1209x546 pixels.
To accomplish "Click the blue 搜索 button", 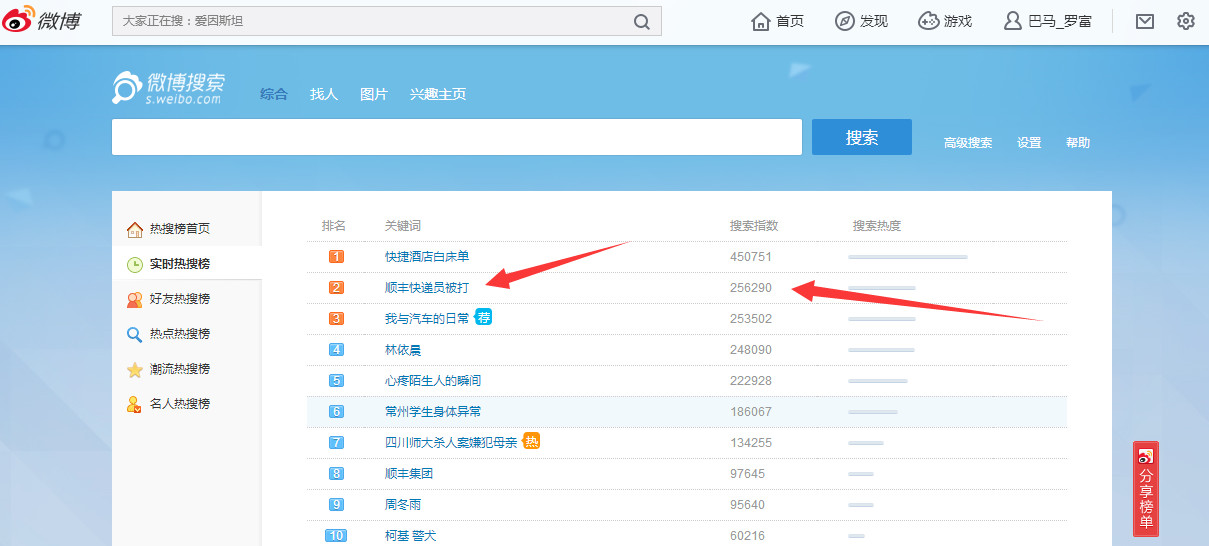I will click(x=862, y=137).
